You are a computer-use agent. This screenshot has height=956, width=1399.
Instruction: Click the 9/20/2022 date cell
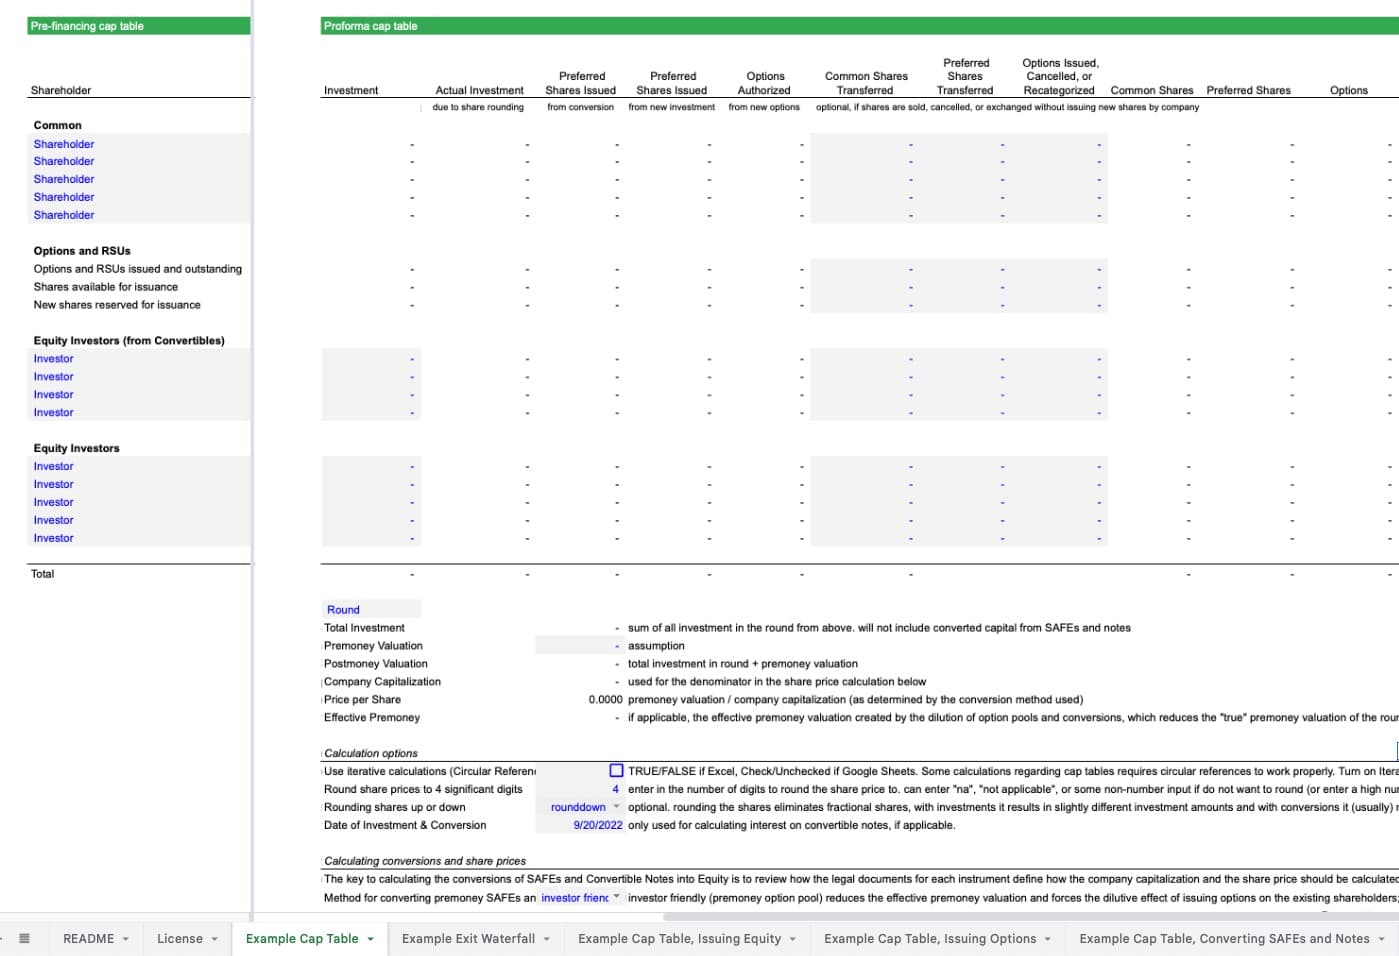597,825
